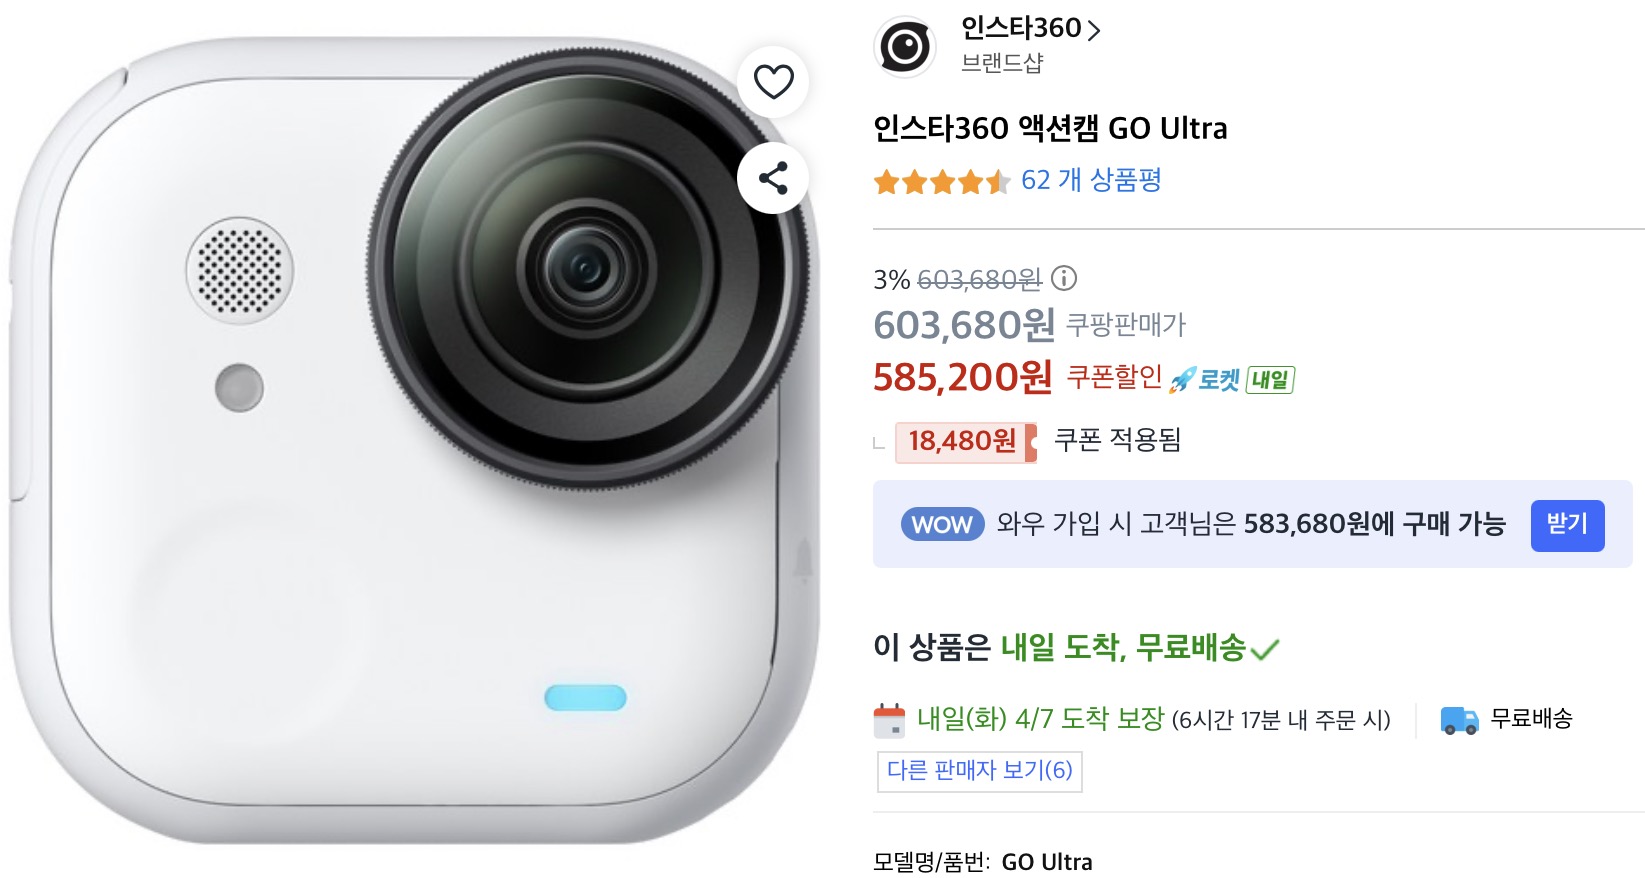Expand the 인스타360 brand shop chevron
This screenshot has width=1645, height=878.
[x=1094, y=31]
